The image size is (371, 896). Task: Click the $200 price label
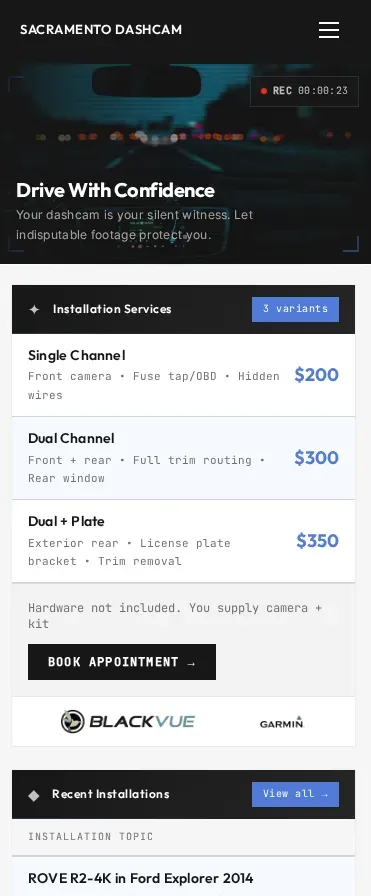point(316,375)
